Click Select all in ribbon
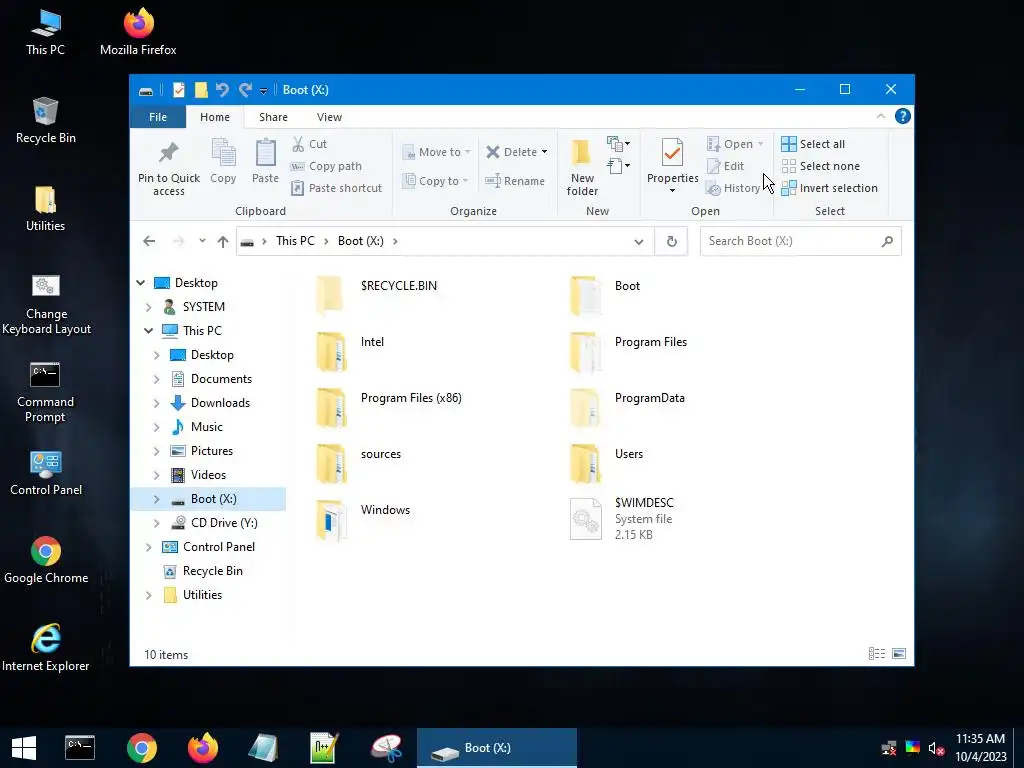The width and height of the screenshot is (1024, 768). click(x=813, y=144)
